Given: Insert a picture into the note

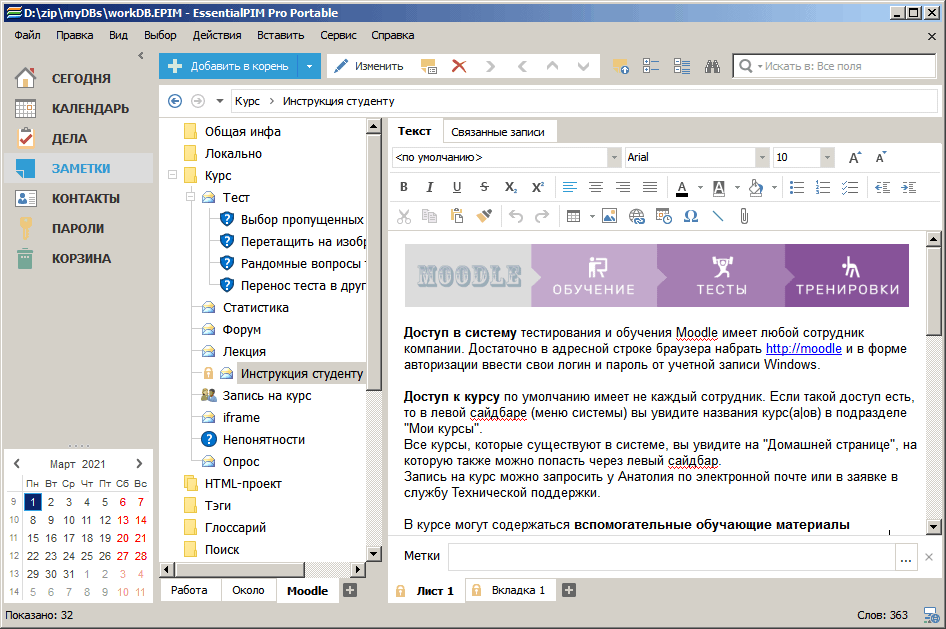Looking at the screenshot, I should click(609, 216).
